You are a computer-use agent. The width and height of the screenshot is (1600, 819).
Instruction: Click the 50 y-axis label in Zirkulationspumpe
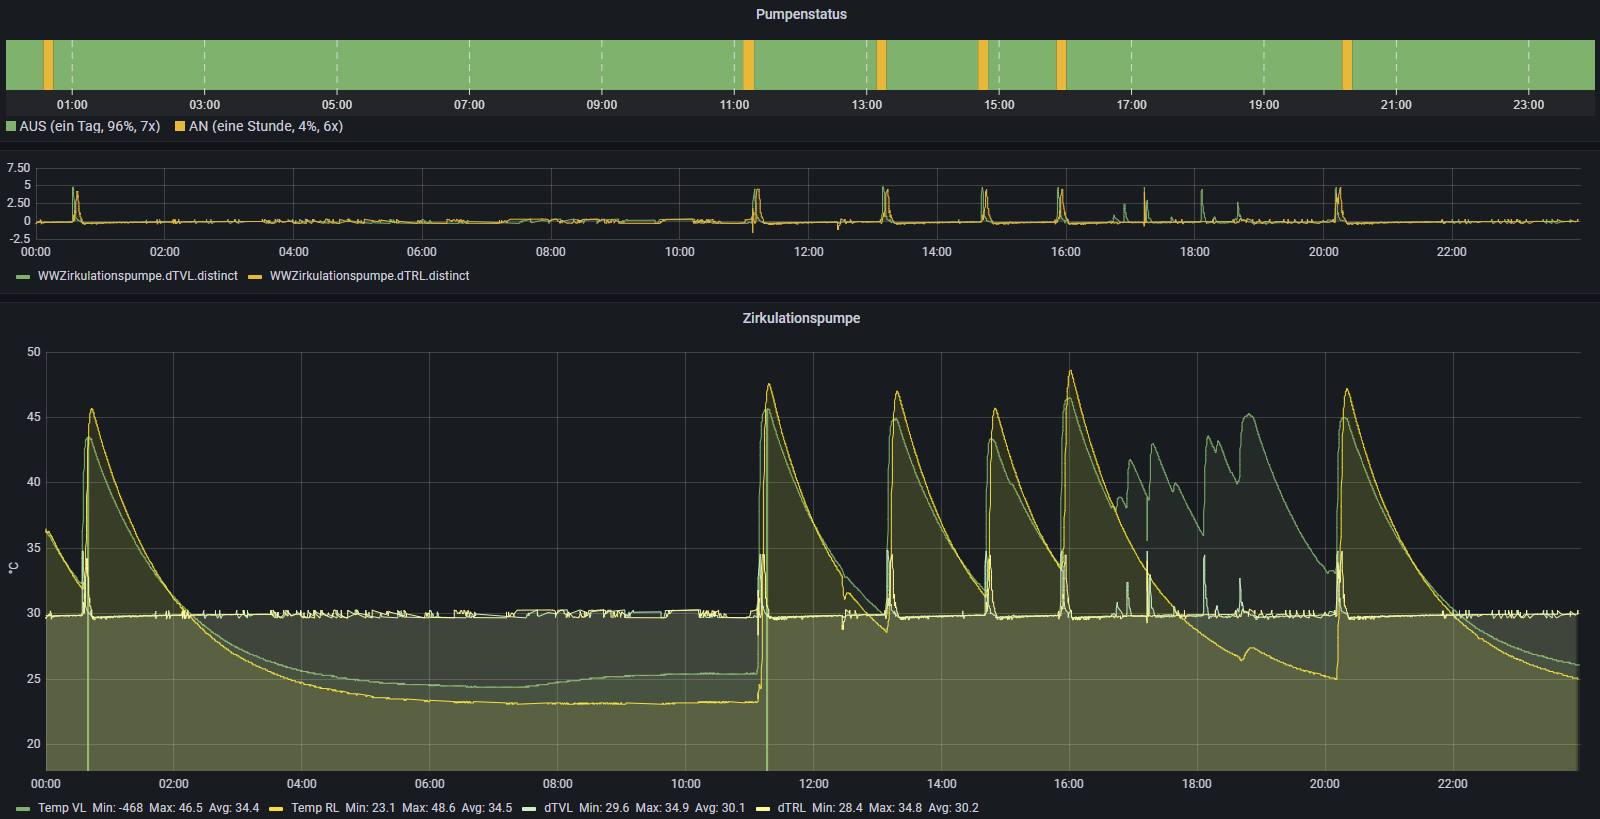click(34, 352)
